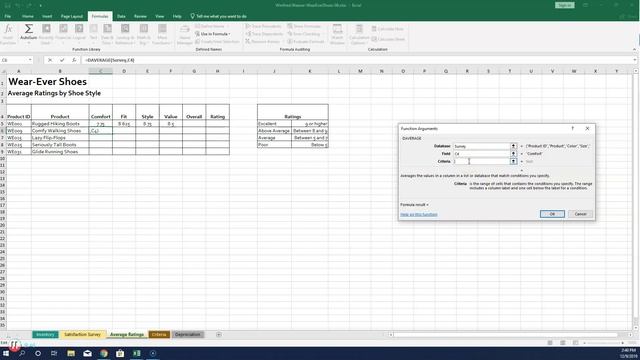
Task: Click Show Formulas in the ribbon
Action: pyautogui.click(x=304, y=26)
